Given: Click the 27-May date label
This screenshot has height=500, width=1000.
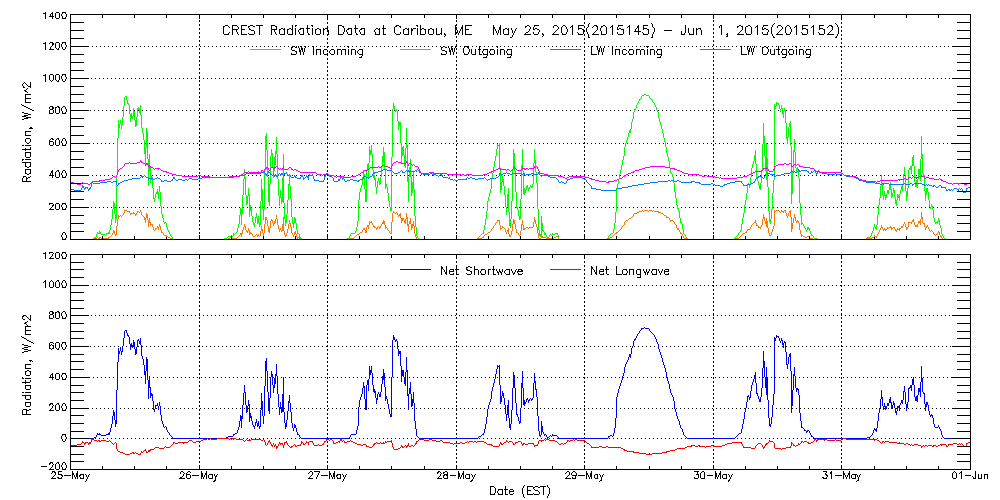Looking at the screenshot, I should click(x=328, y=476).
